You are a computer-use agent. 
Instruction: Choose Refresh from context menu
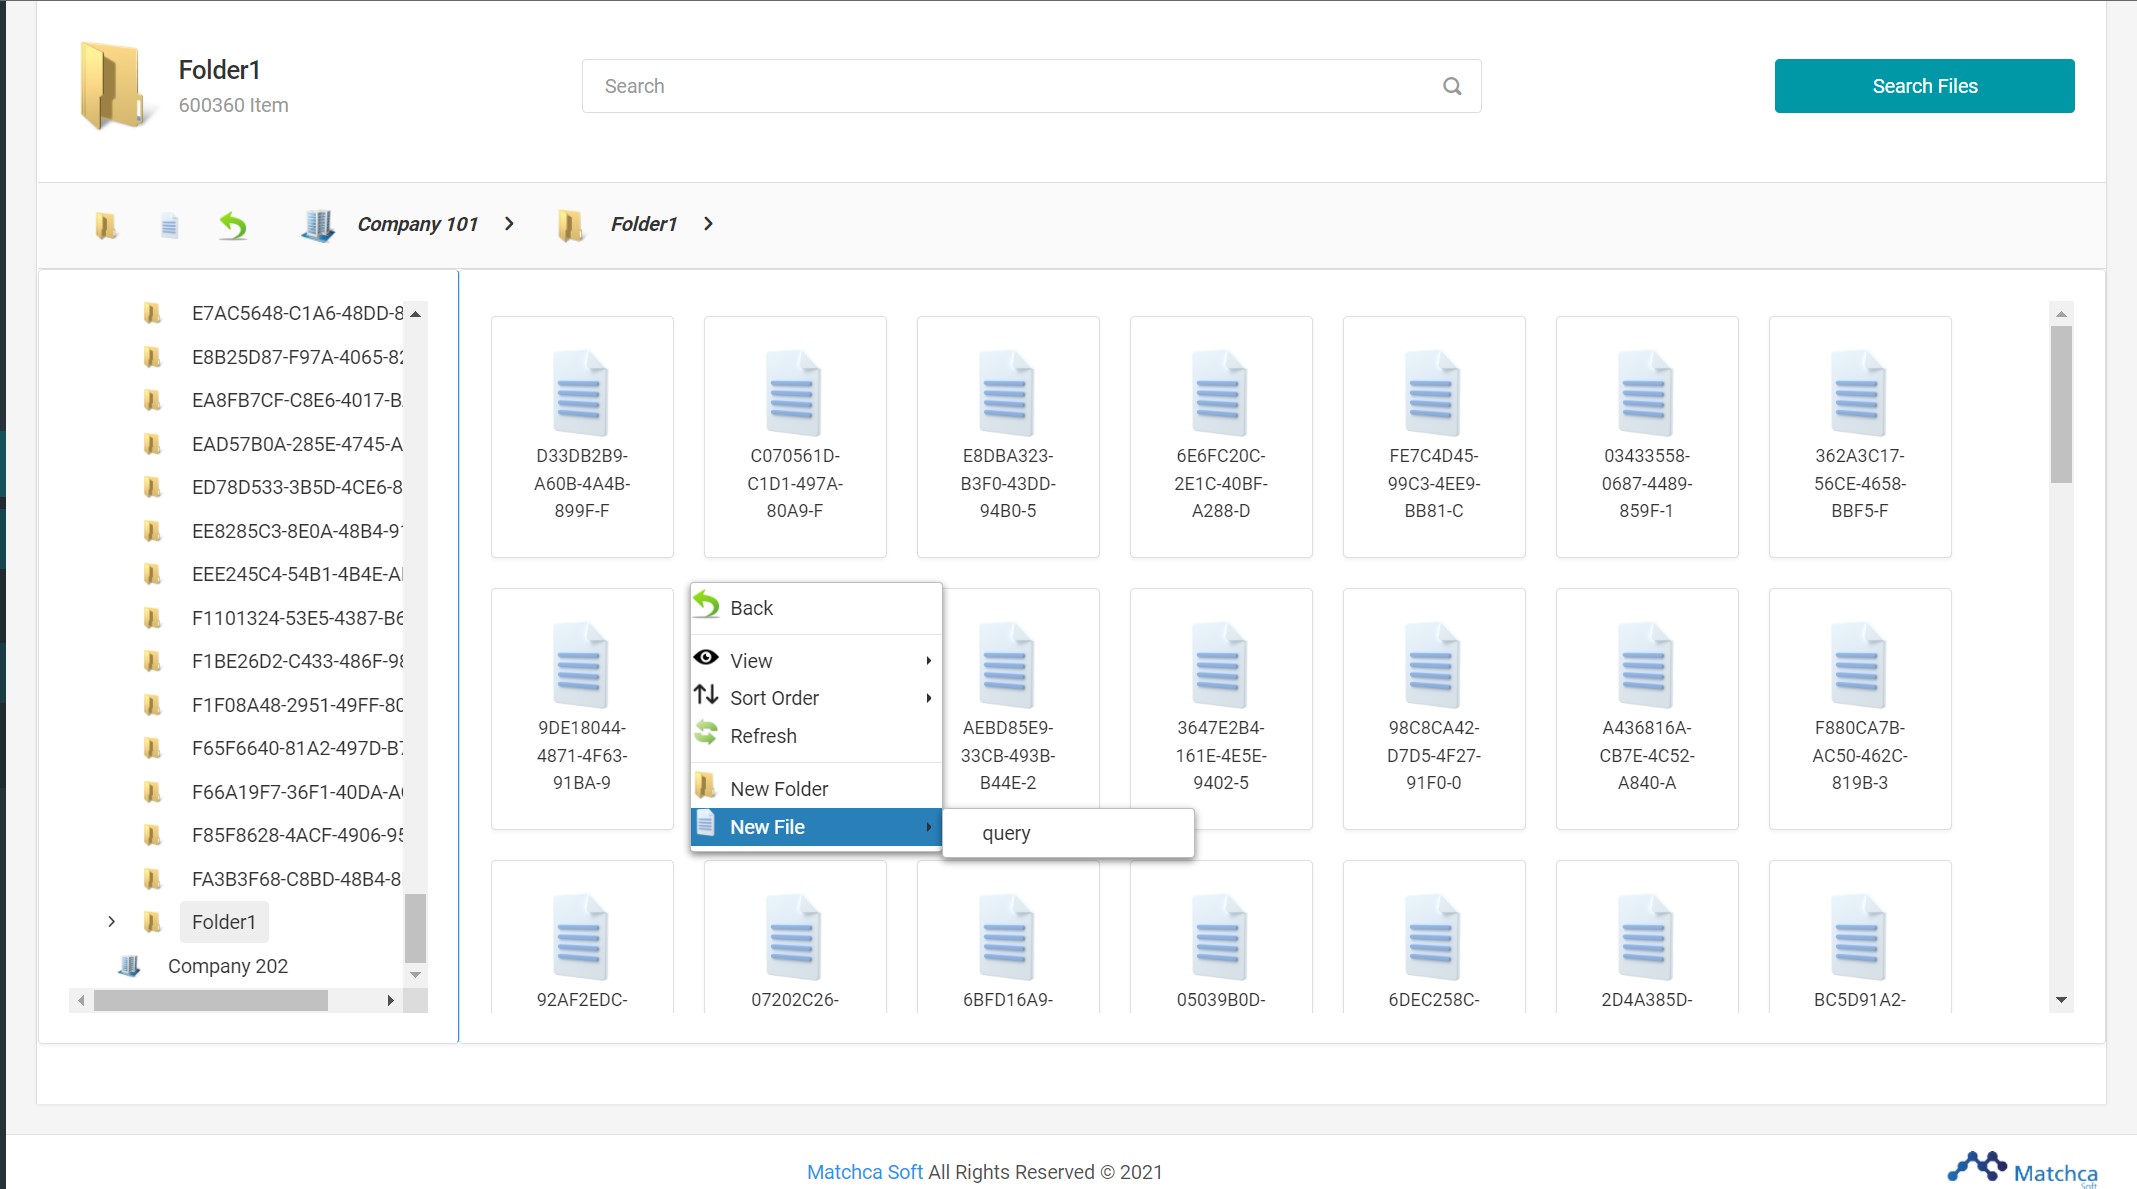pyautogui.click(x=763, y=736)
